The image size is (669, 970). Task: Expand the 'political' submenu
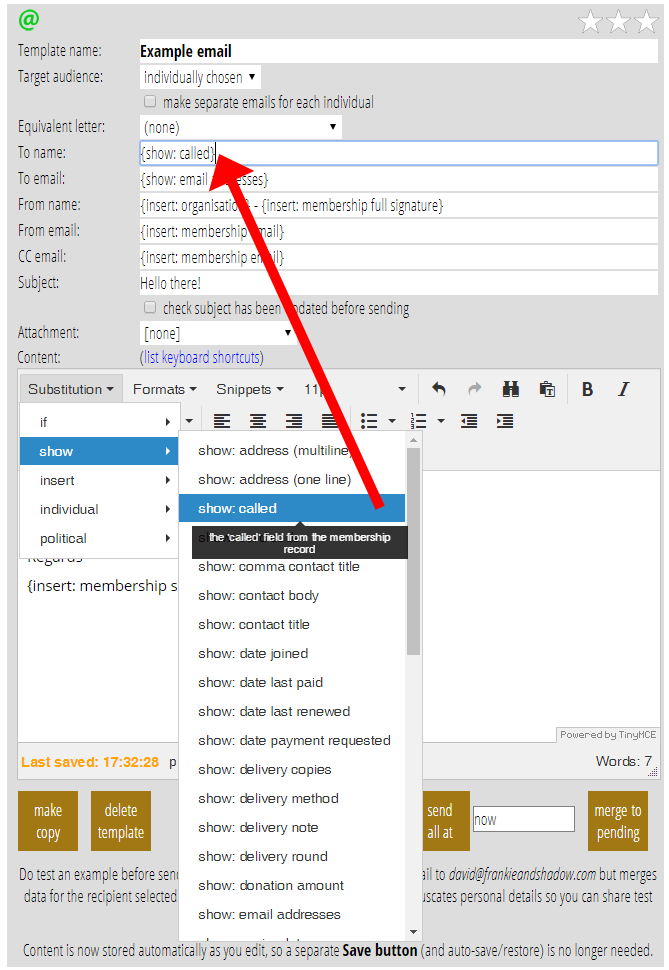coord(99,538)
